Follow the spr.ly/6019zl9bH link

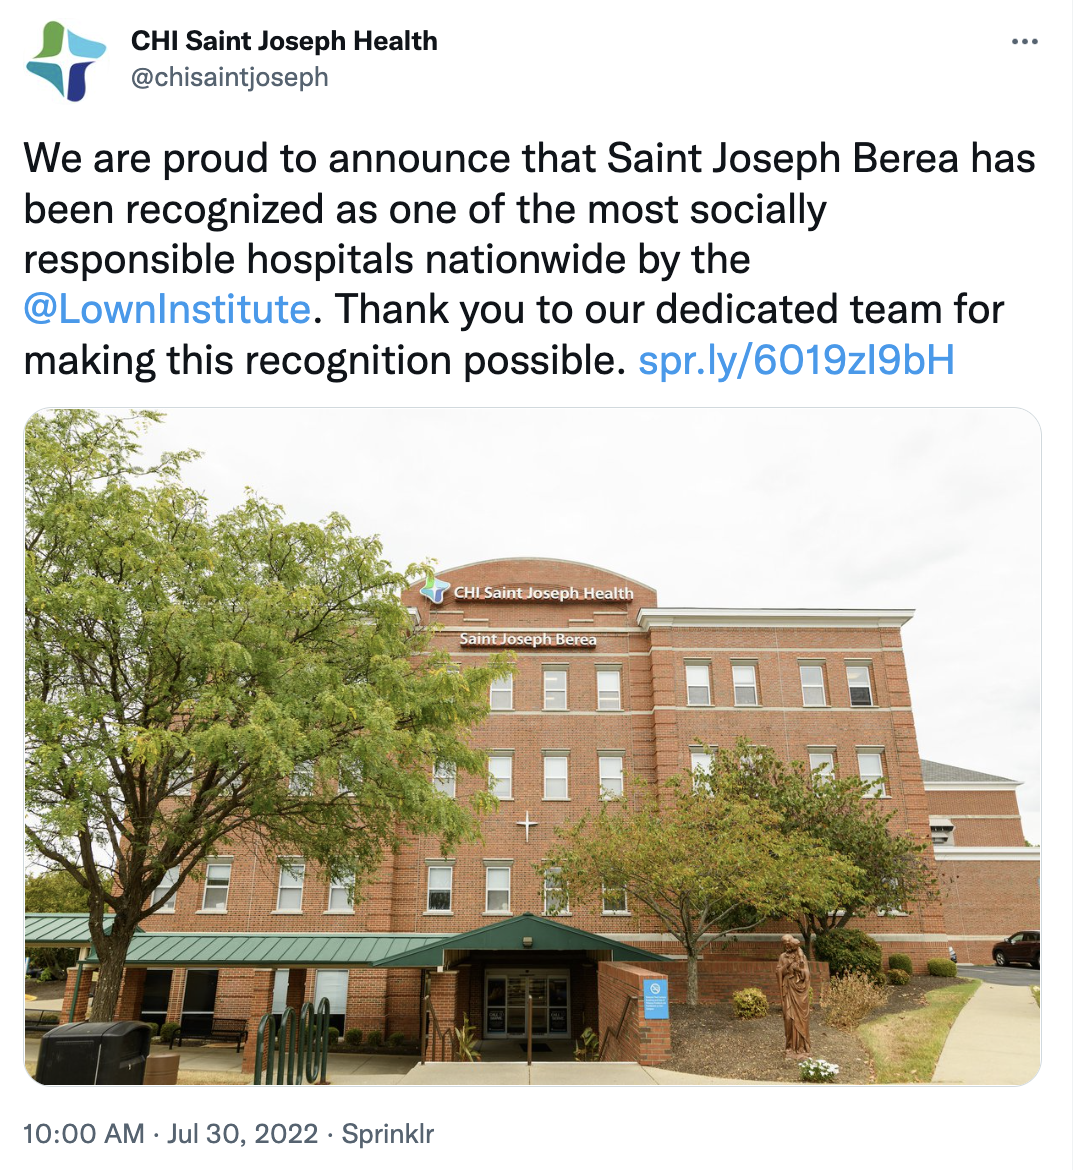[x=796, y=359]
